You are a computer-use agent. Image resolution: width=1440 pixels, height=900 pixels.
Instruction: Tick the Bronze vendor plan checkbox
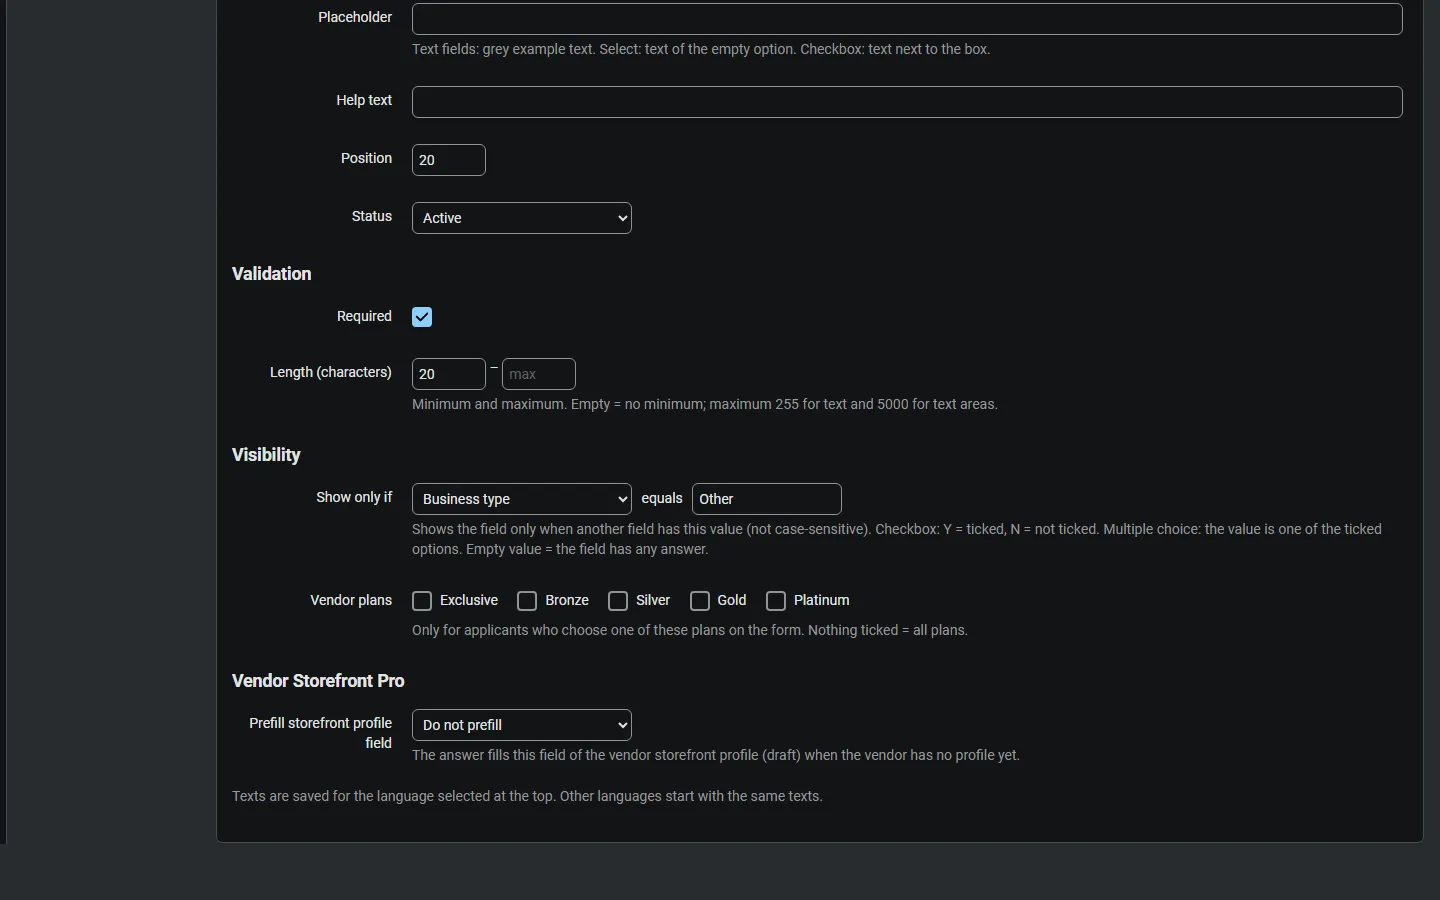[x=527, y=601]
